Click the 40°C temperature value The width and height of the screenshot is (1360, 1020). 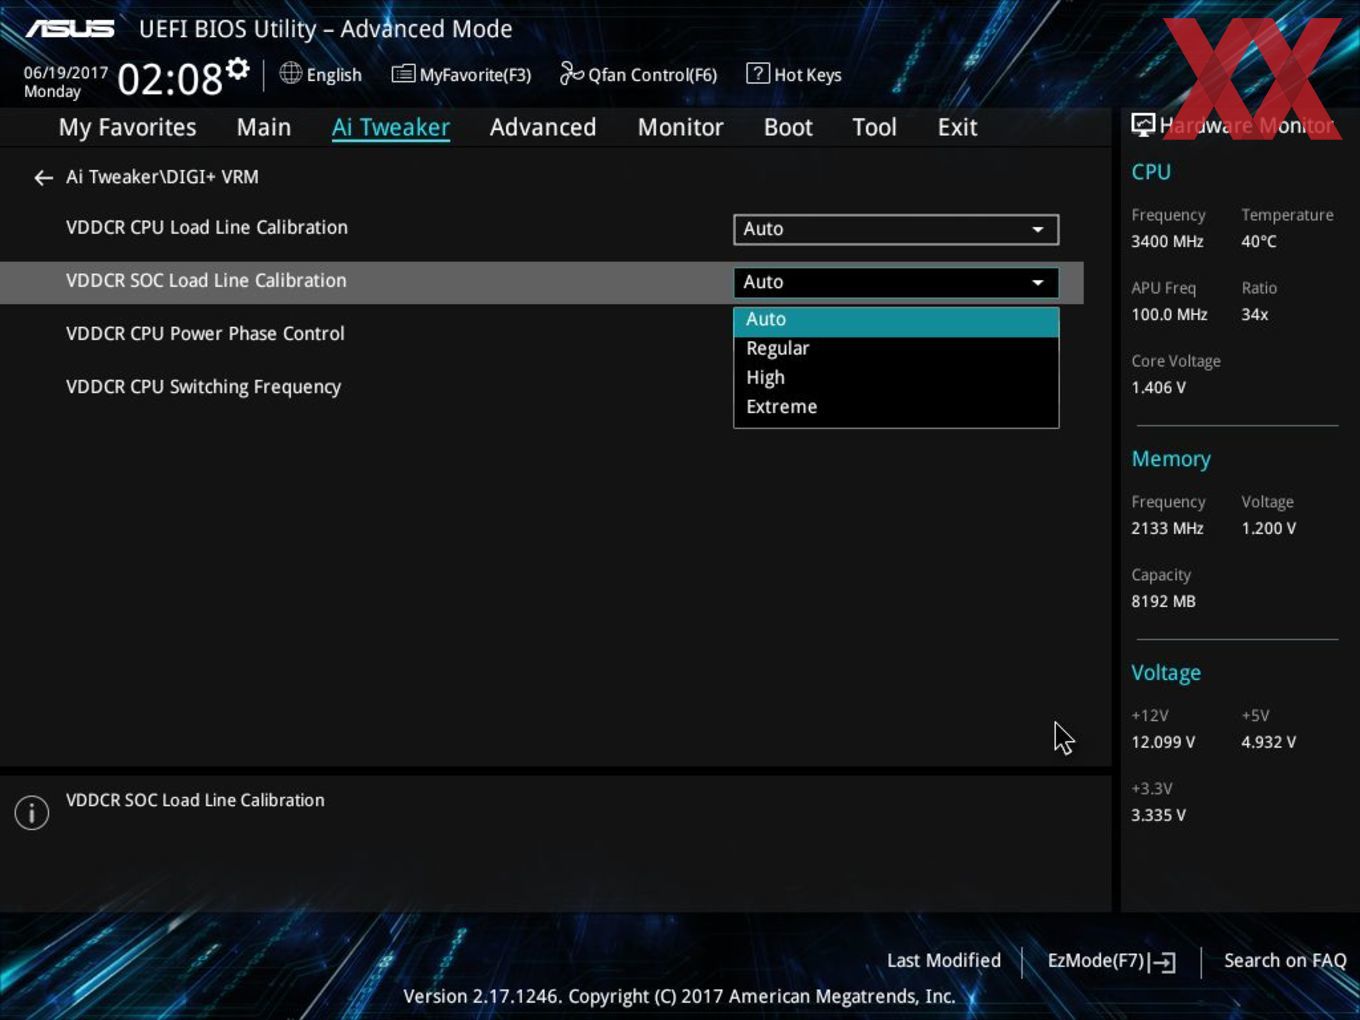(x=1259, y=241)
